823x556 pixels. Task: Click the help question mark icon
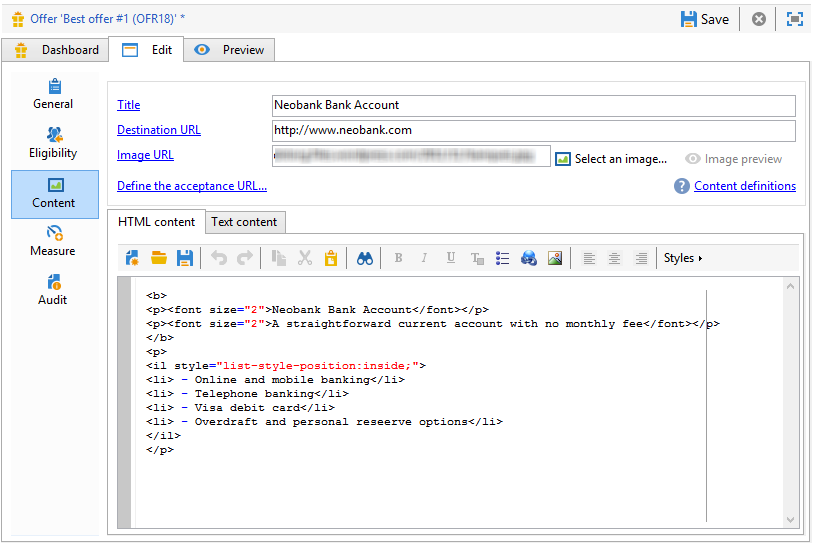[x=681, y=186]
